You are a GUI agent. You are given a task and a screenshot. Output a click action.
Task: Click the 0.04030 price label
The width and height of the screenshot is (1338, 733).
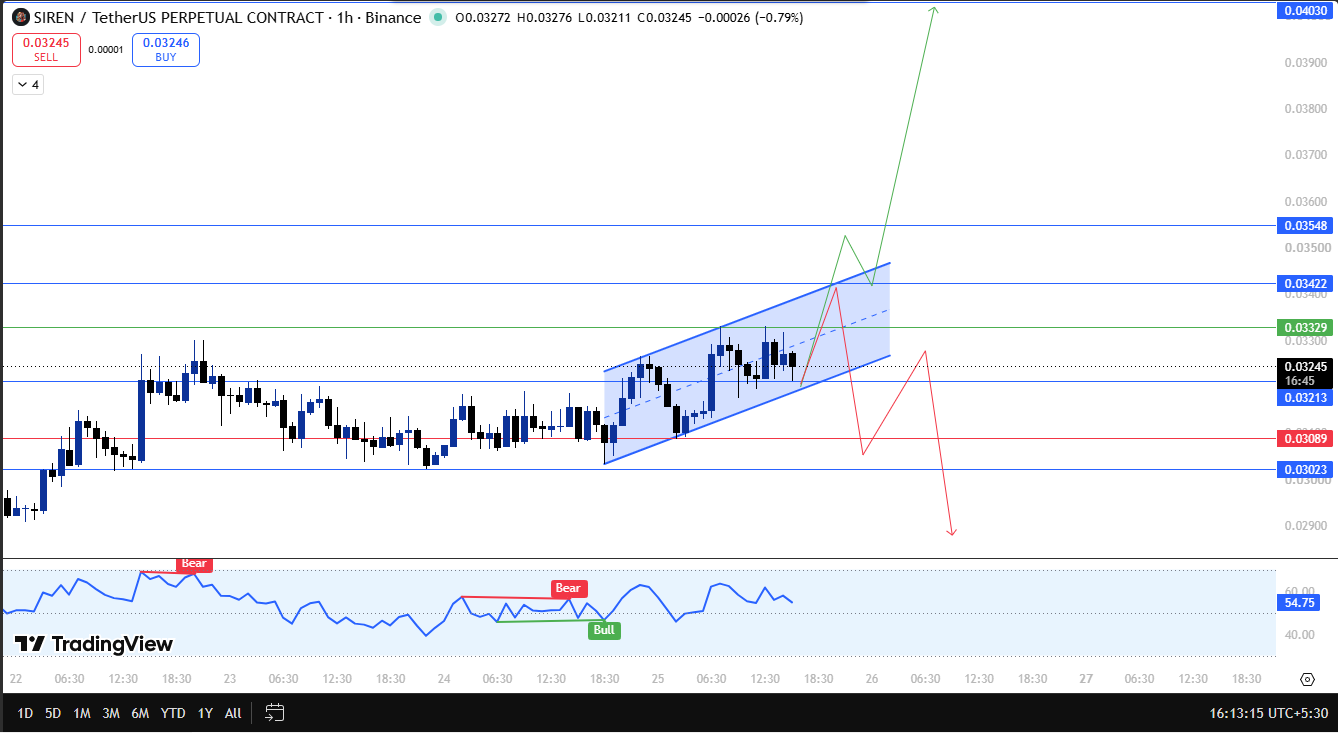tap(1306, 11)
